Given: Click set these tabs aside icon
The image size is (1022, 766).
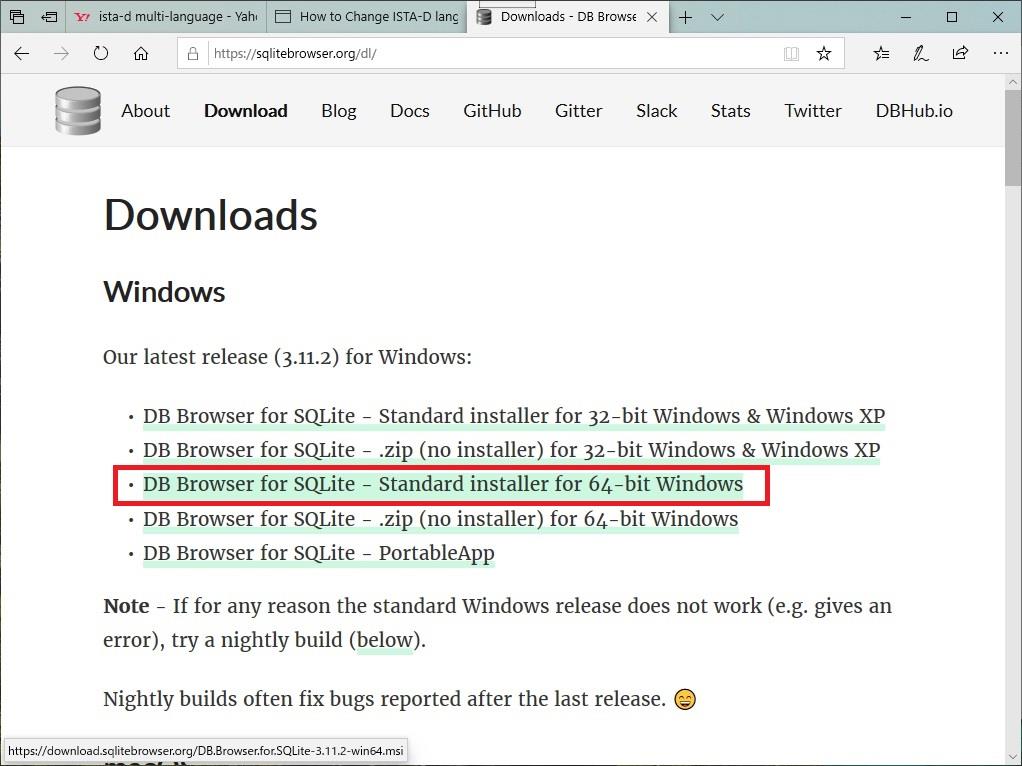Looking at the screenshot, I should (49, 17).
